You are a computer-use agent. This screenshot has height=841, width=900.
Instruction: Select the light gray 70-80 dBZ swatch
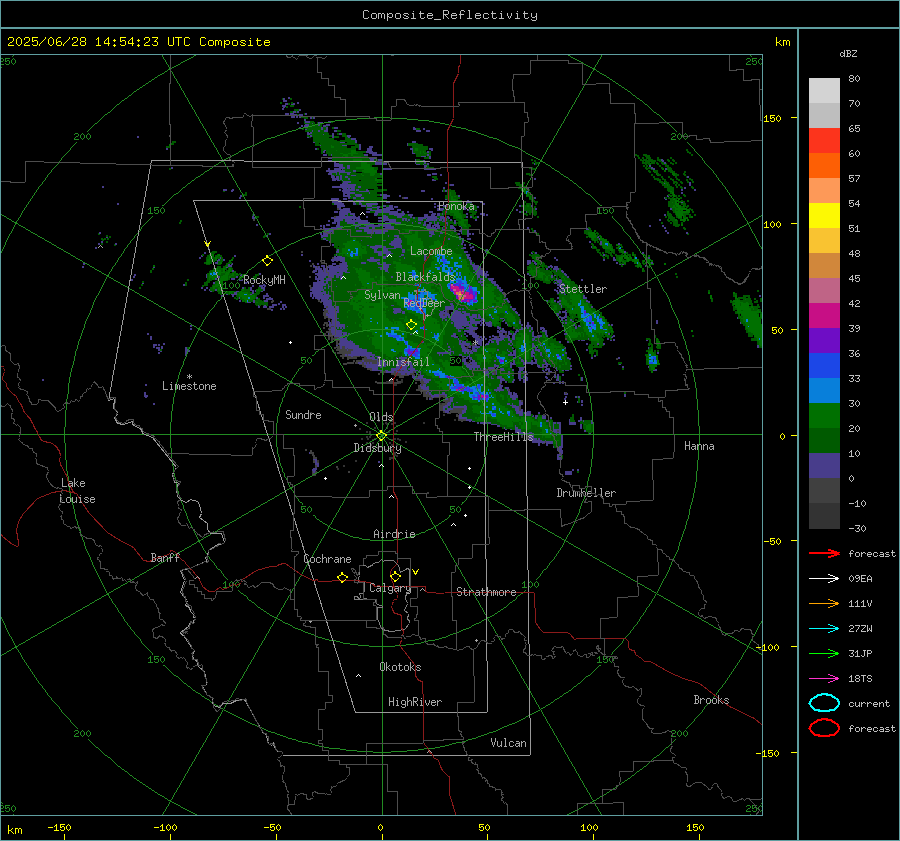click(x=824, y=90)
